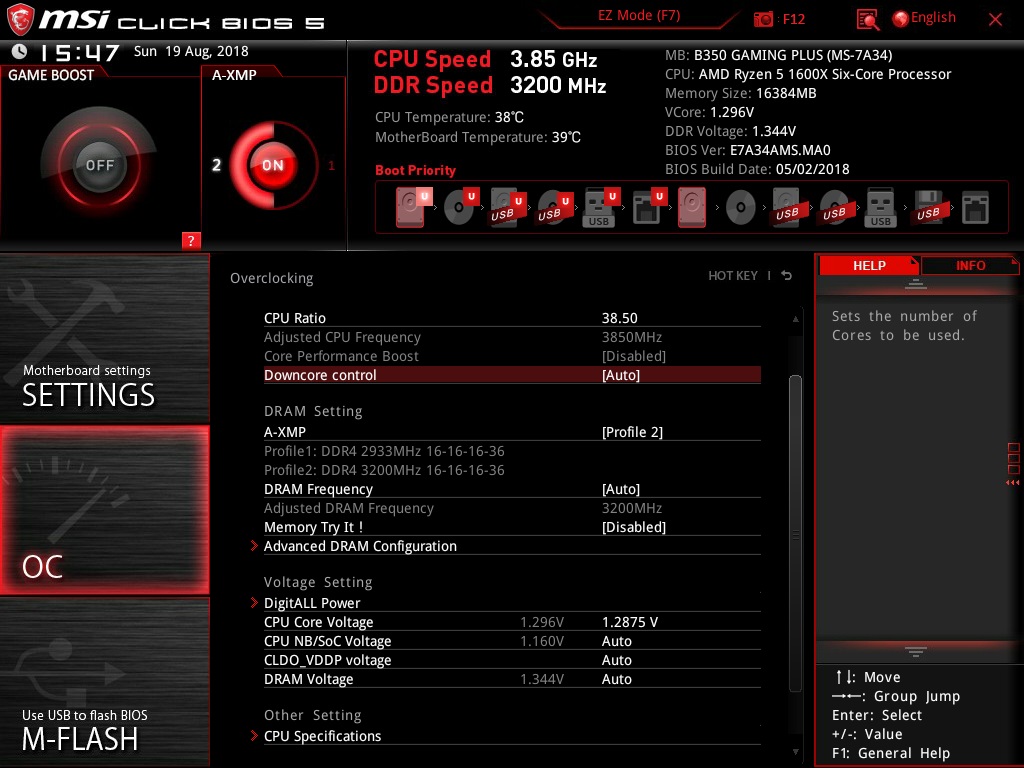Click Profile1: DDR4 2933MHz 16-16-16-36 text
This screenshot has width=1024, height=768.
click(384, 451)
